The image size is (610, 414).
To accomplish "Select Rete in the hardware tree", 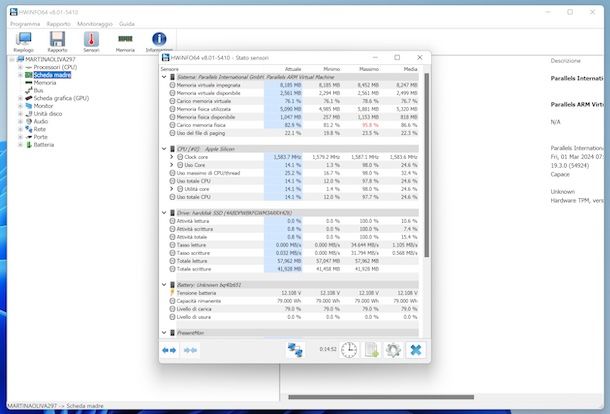I will click(x=40, y=129).
